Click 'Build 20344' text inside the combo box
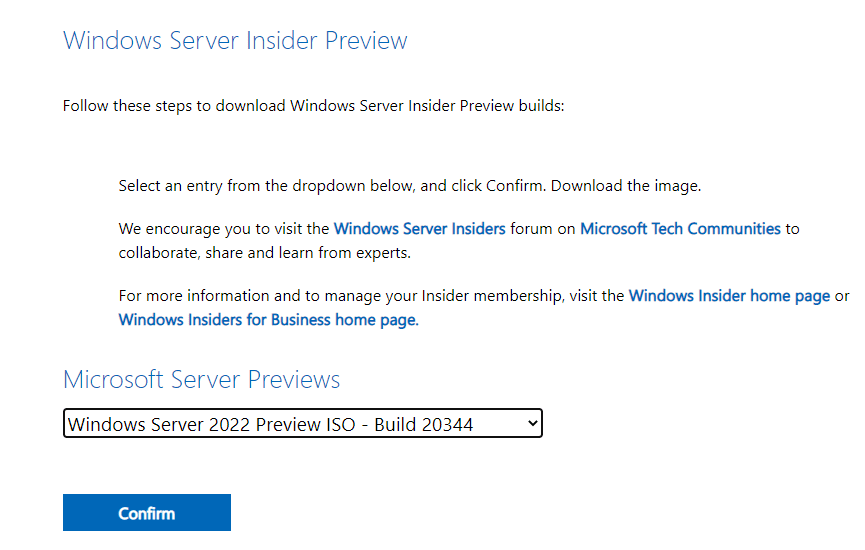Image resolution: width=865 pixels, height=550 pixels. [424, 424]
